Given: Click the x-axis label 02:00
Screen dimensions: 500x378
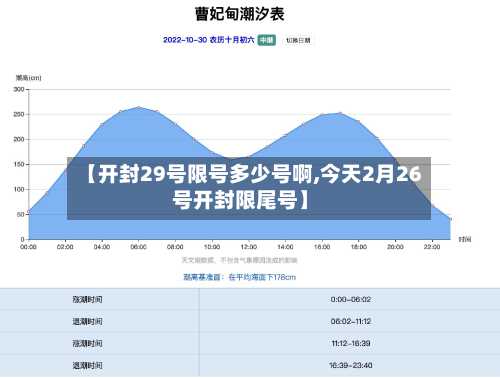Looking at the screenshot, I should tap(65, 247).
